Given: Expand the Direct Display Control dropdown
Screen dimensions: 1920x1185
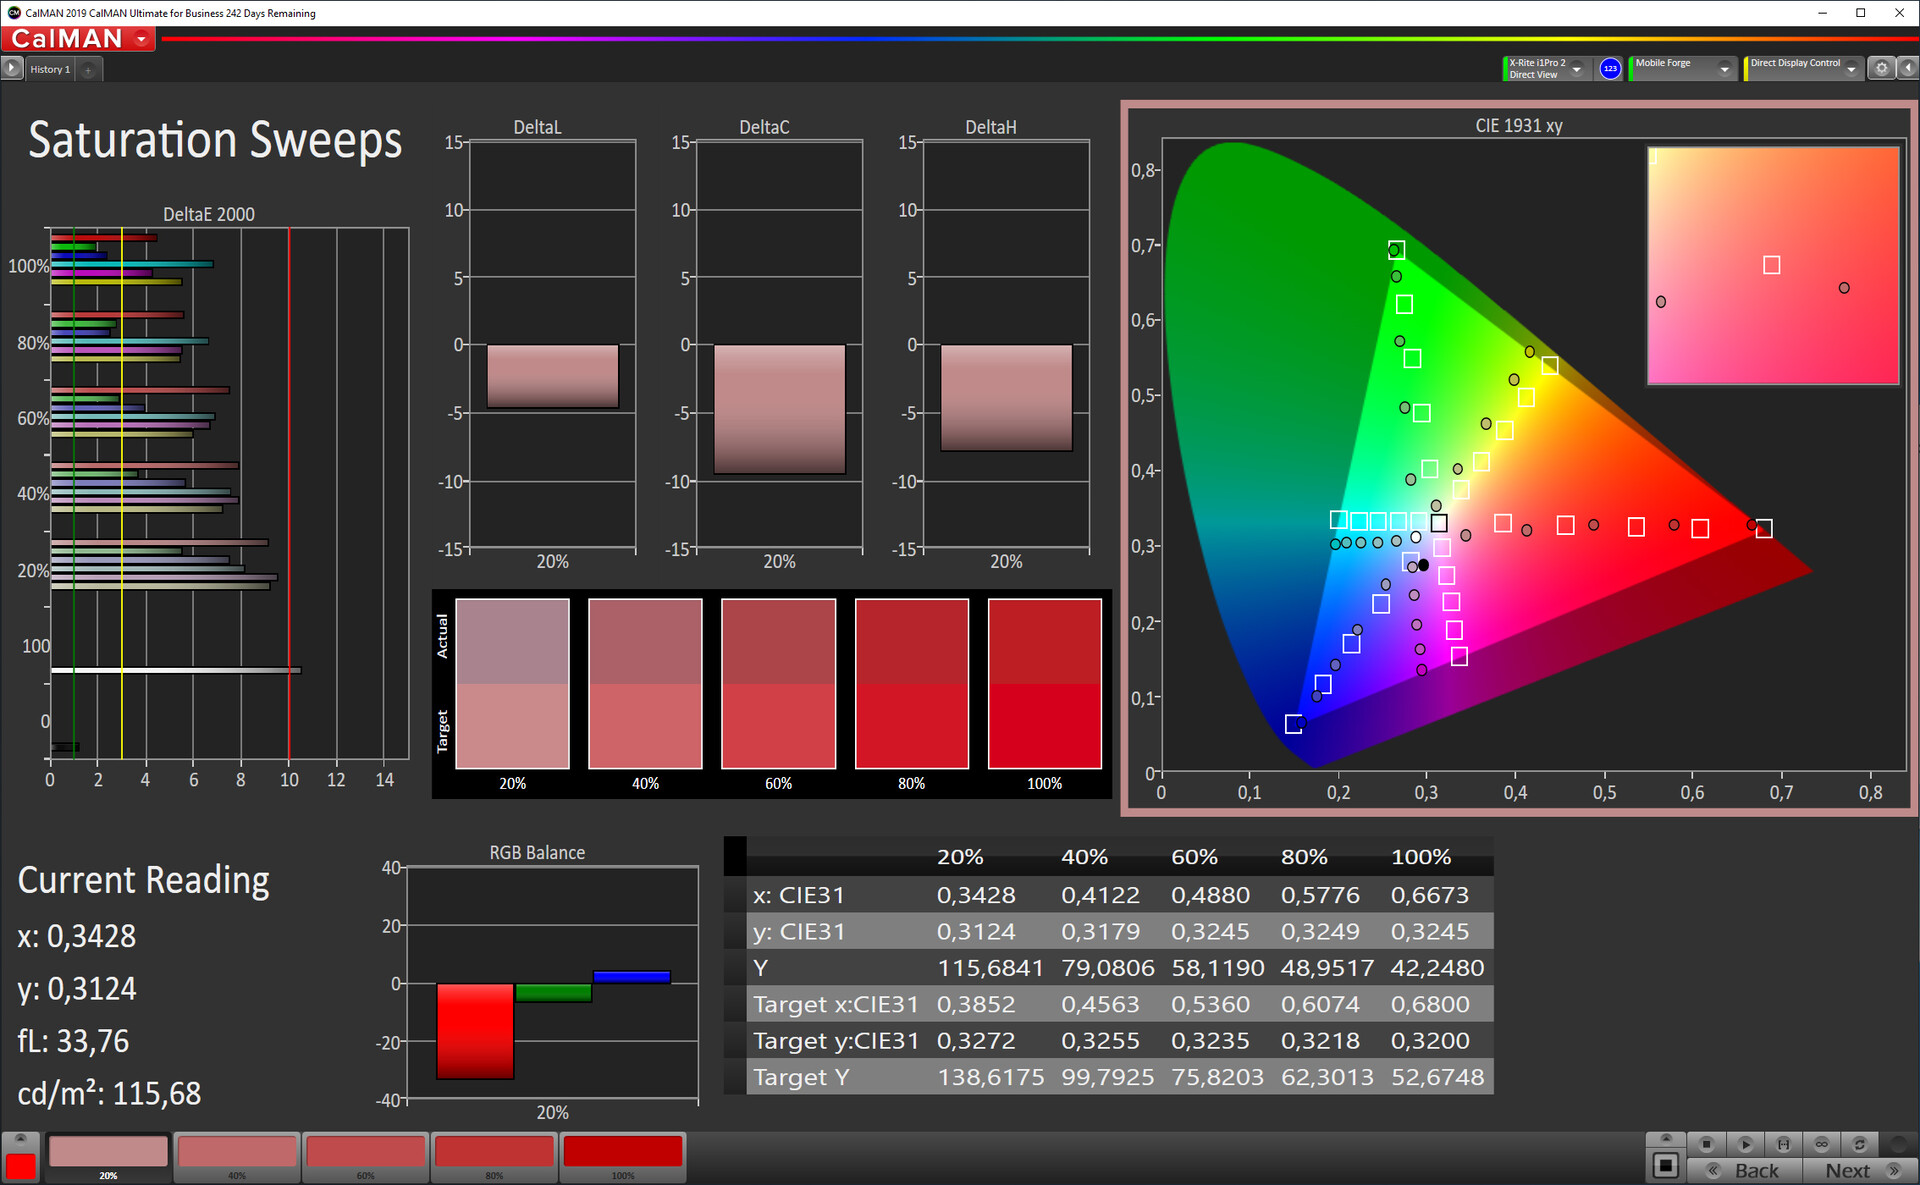Looking at the screenshot, I should pos(1851,69).
